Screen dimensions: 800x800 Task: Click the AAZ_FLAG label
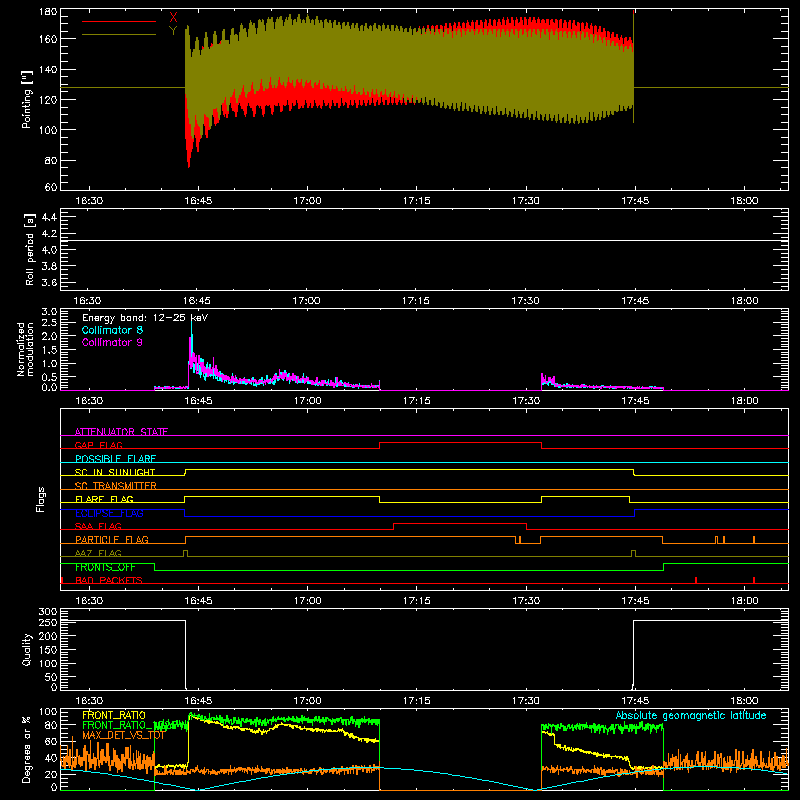(98, 553)
